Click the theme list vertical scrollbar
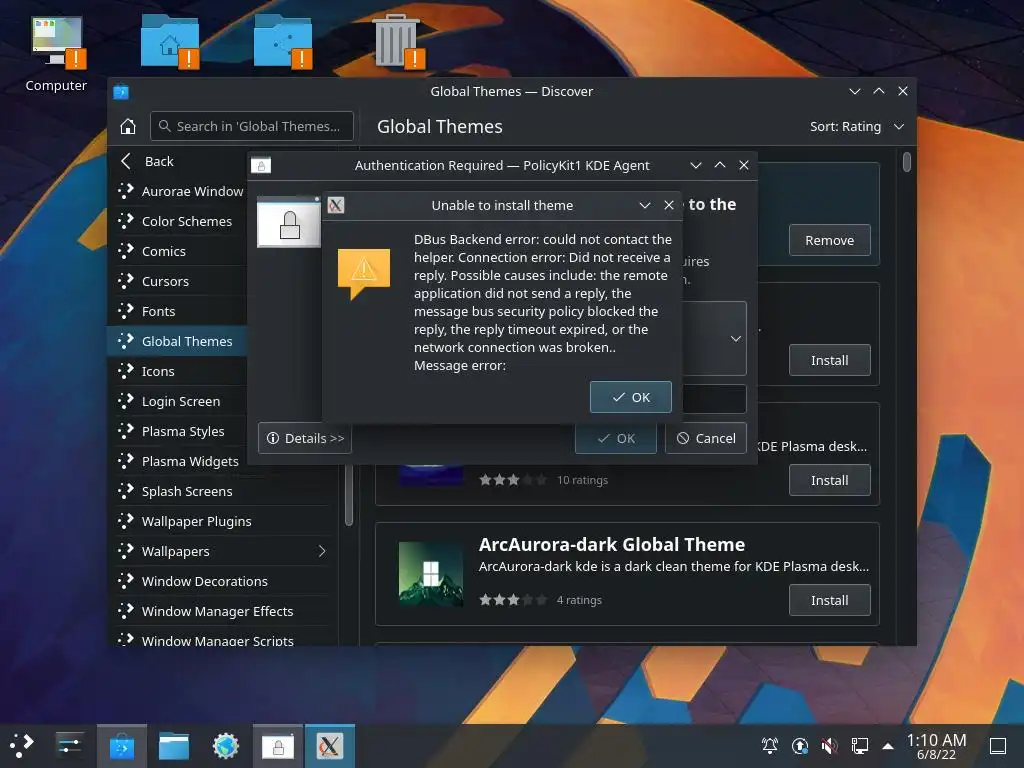Image resolution: width=1024 pixels, height=768 pixels. (906, 161)
